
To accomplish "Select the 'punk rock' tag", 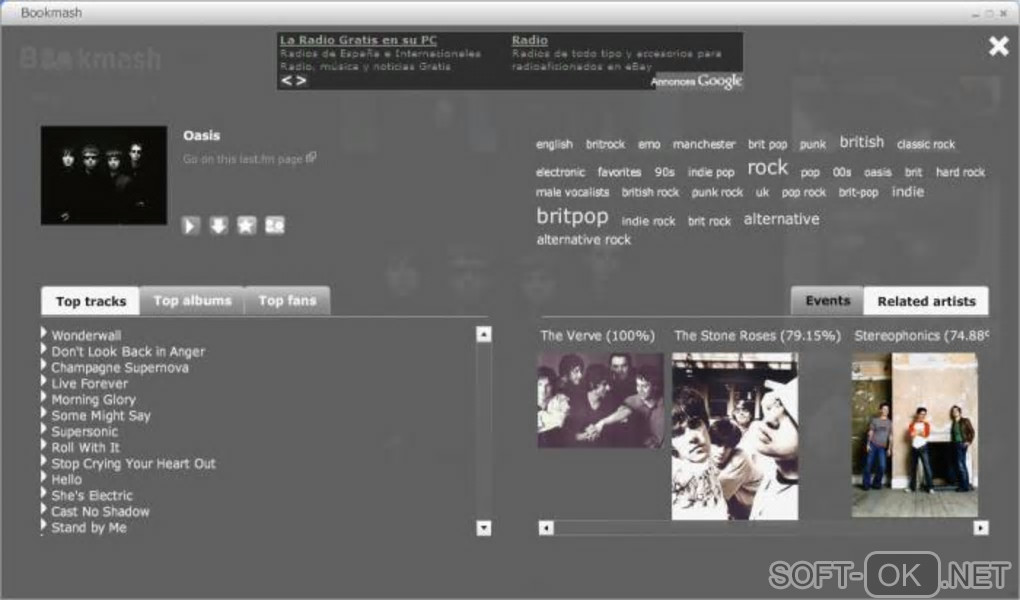I will click(x=717, y=192).
